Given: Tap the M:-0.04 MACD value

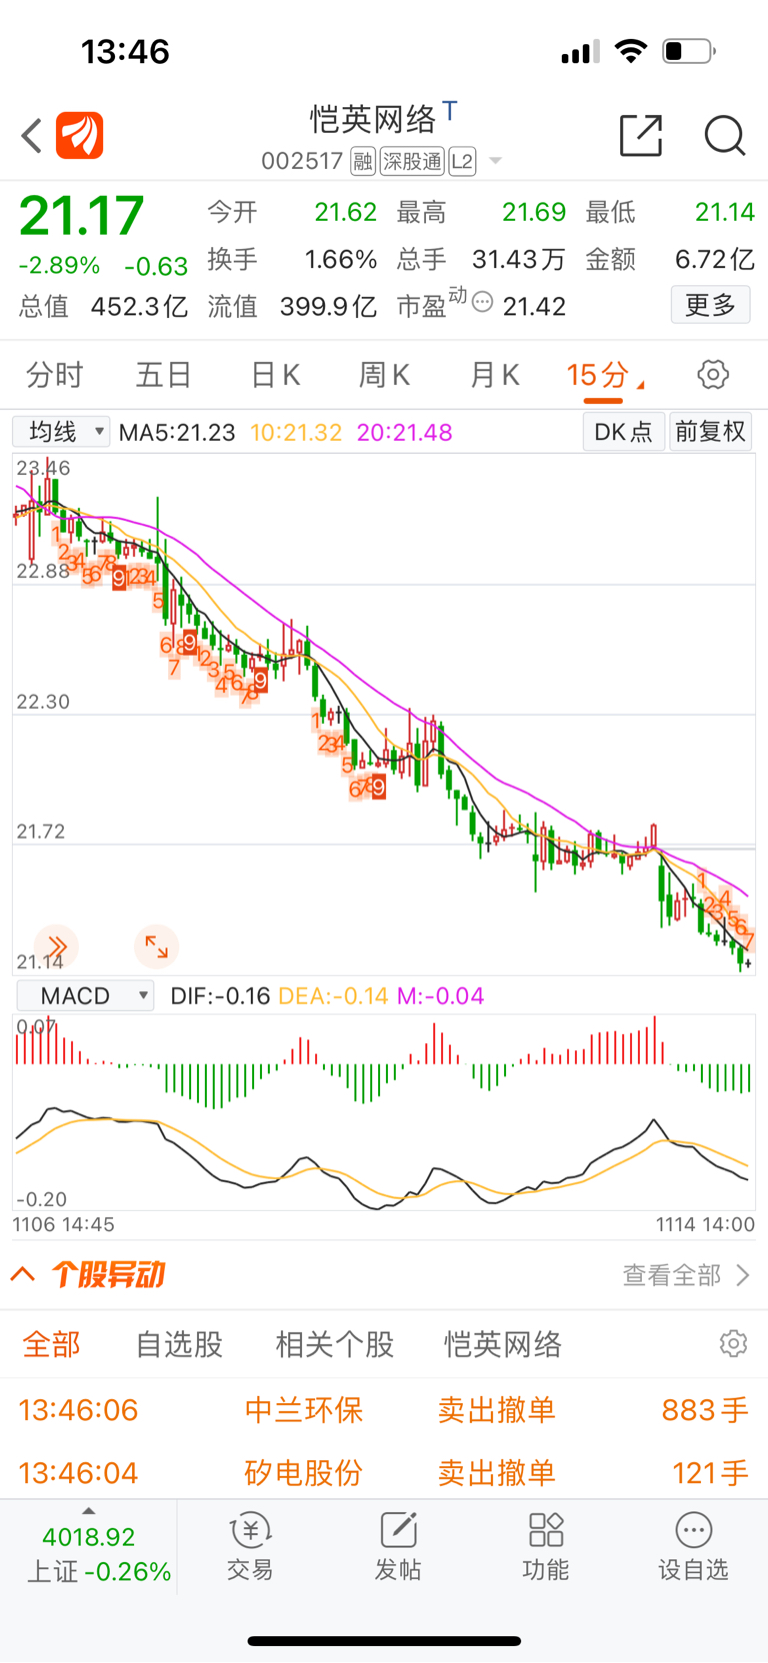Looking at the screenshot, I should tap(441, 996).
